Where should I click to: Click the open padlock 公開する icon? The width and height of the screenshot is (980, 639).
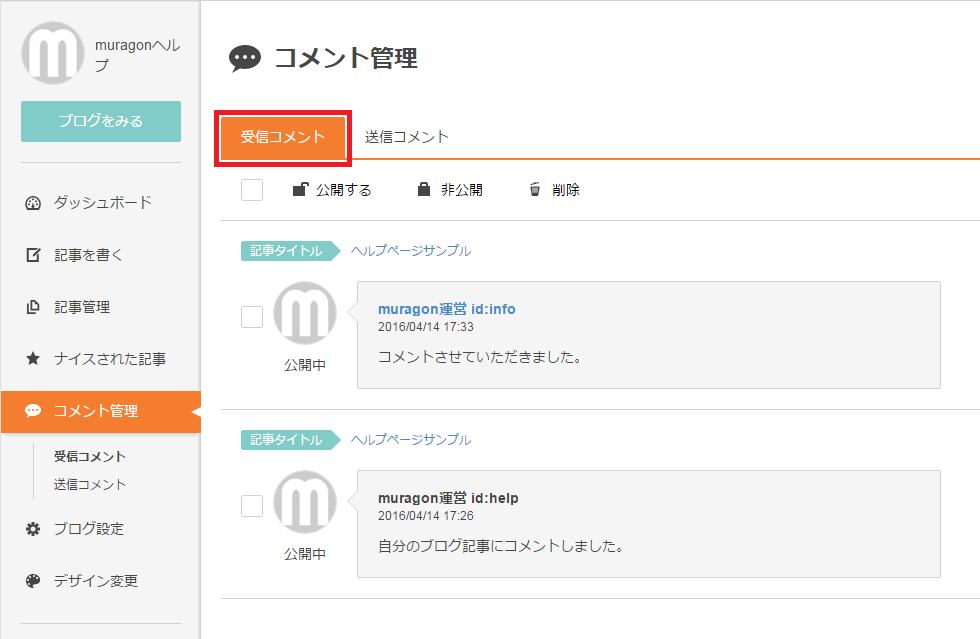coord(299,189)
